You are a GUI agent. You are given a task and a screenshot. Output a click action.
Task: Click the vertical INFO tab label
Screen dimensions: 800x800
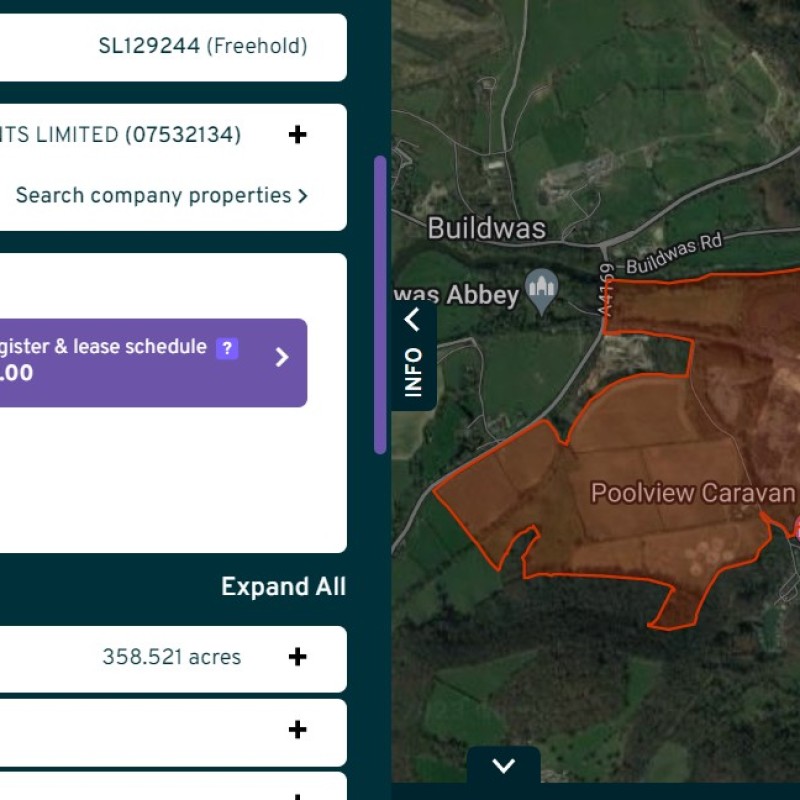point(413,372)
